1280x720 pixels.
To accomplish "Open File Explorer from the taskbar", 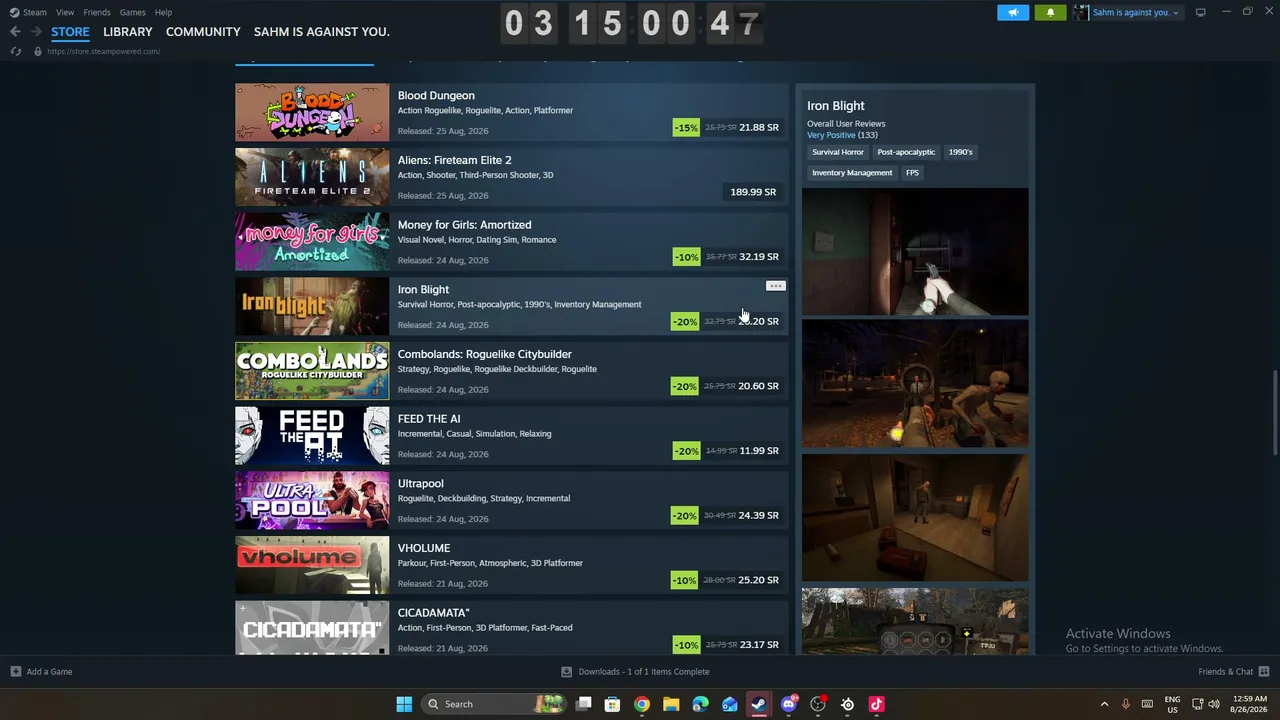I will 671,704.
